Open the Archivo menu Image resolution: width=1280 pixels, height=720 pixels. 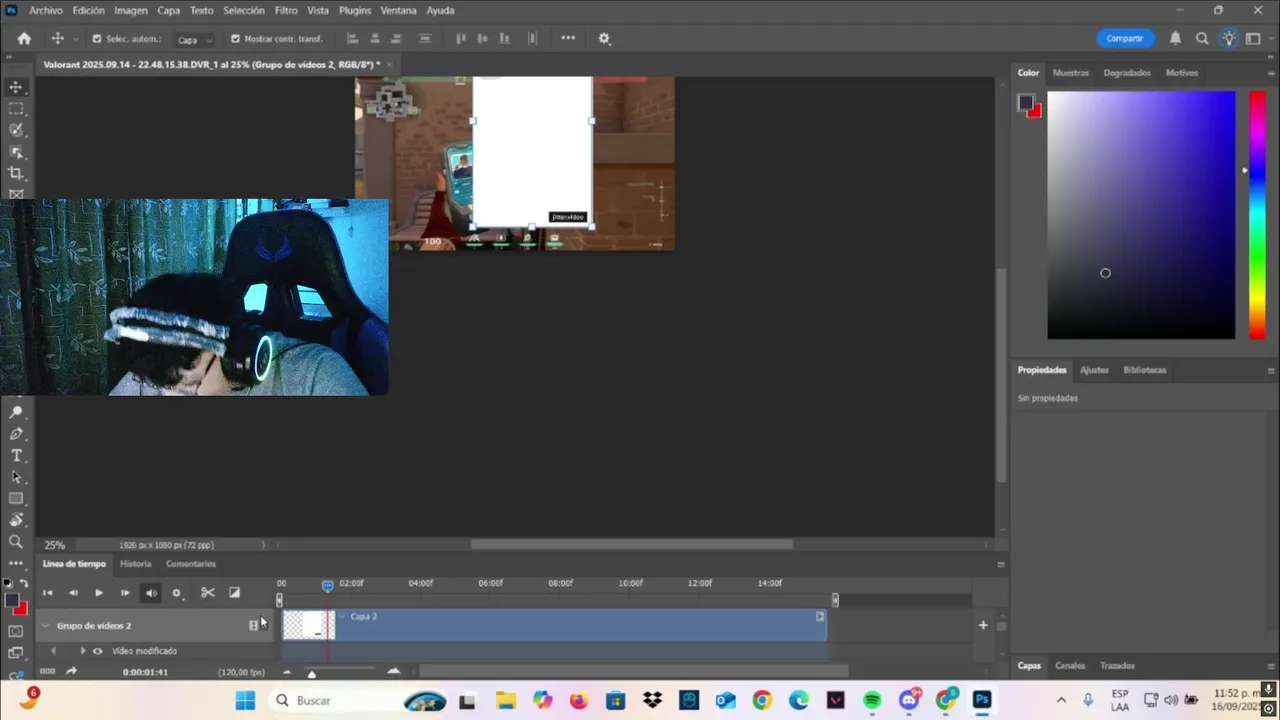pos(46,10)
